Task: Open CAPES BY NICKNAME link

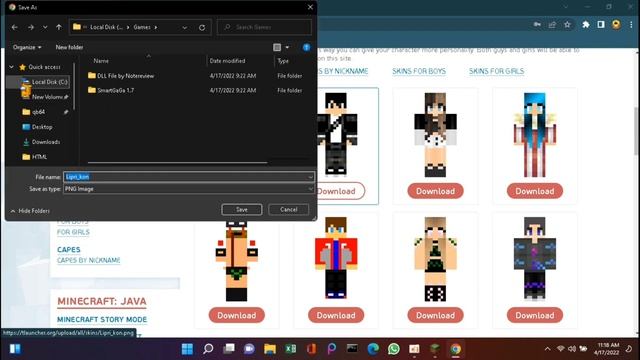Action: tap(89, 260)
